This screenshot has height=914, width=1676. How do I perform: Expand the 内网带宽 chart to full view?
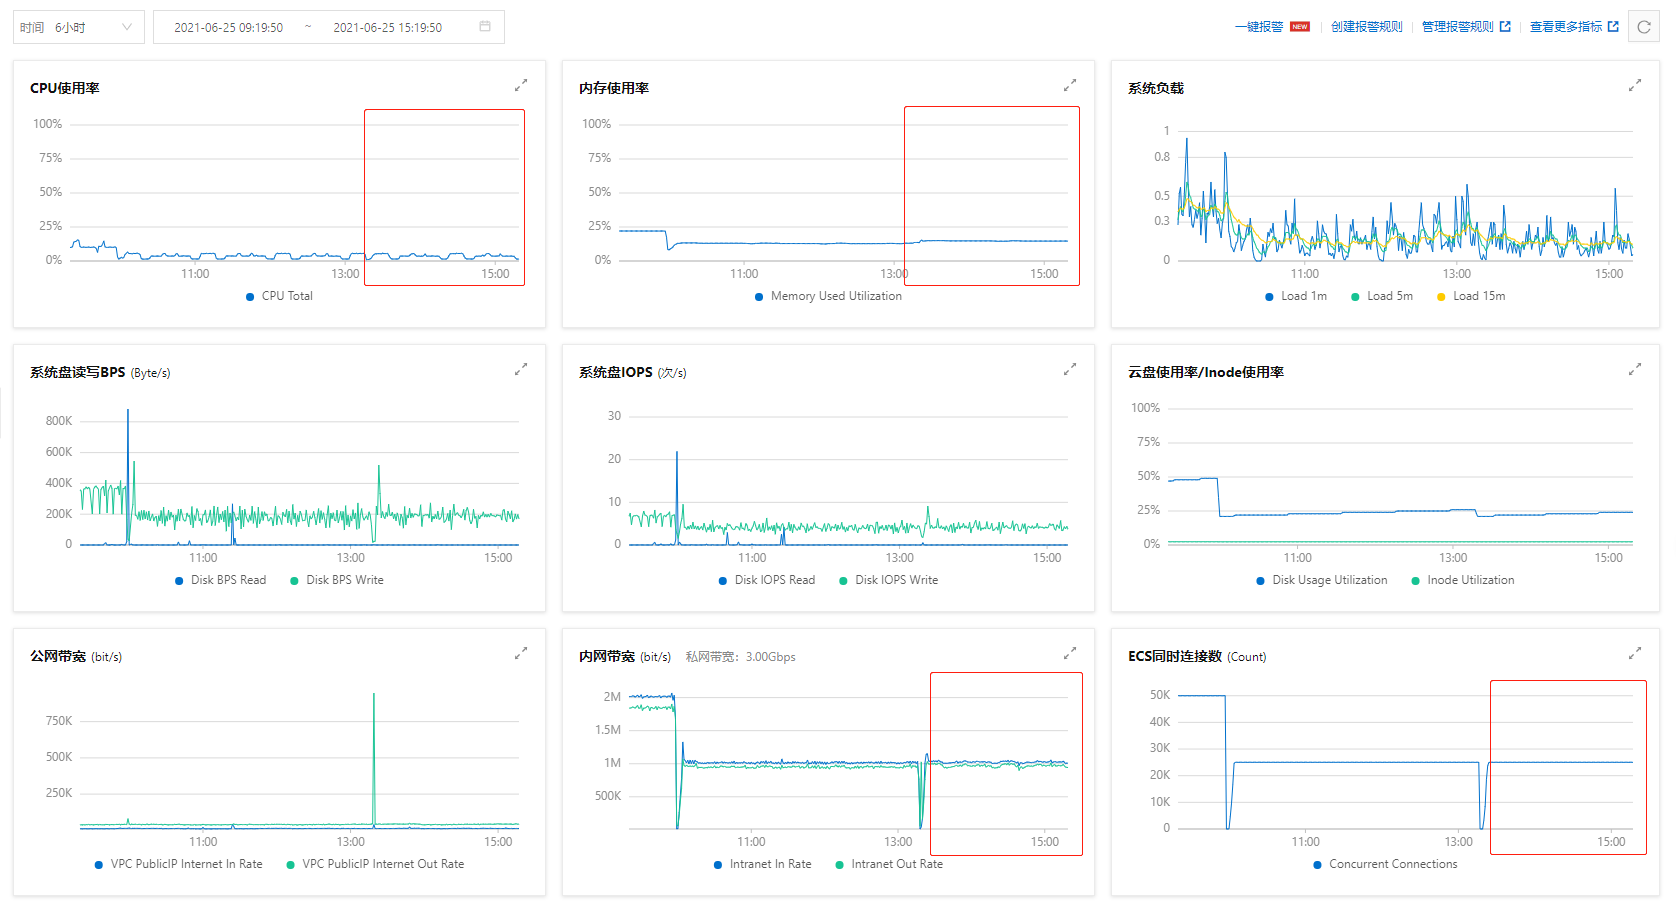1070,653
